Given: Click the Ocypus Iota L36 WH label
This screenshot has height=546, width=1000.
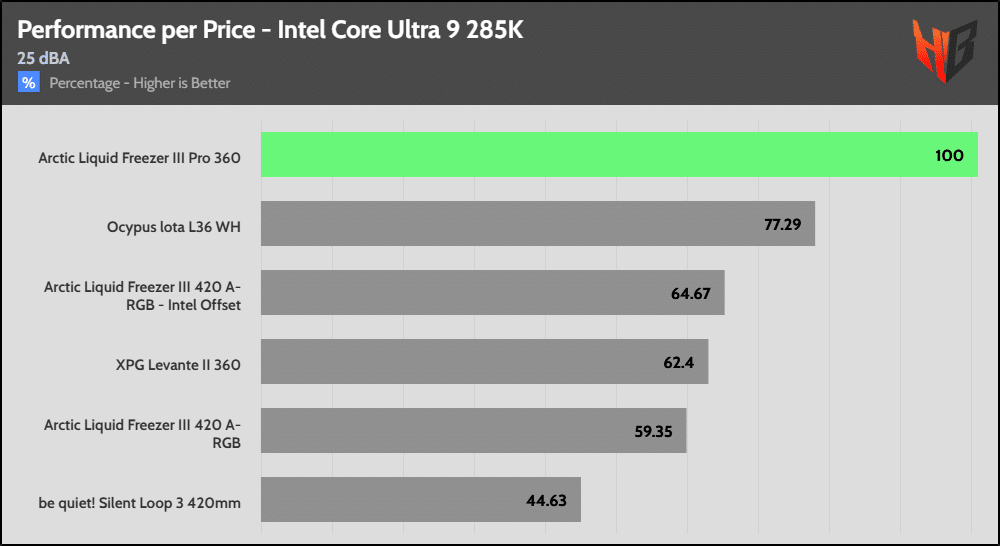Looking at the screenshot, I should (173, 227).
